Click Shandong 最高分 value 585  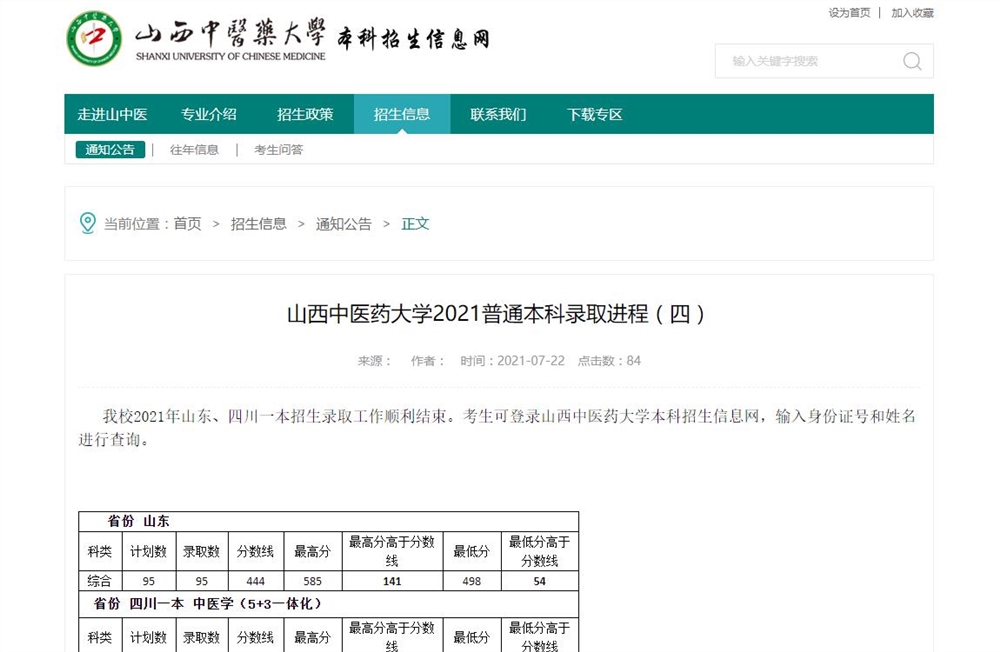tap(312, 581)
